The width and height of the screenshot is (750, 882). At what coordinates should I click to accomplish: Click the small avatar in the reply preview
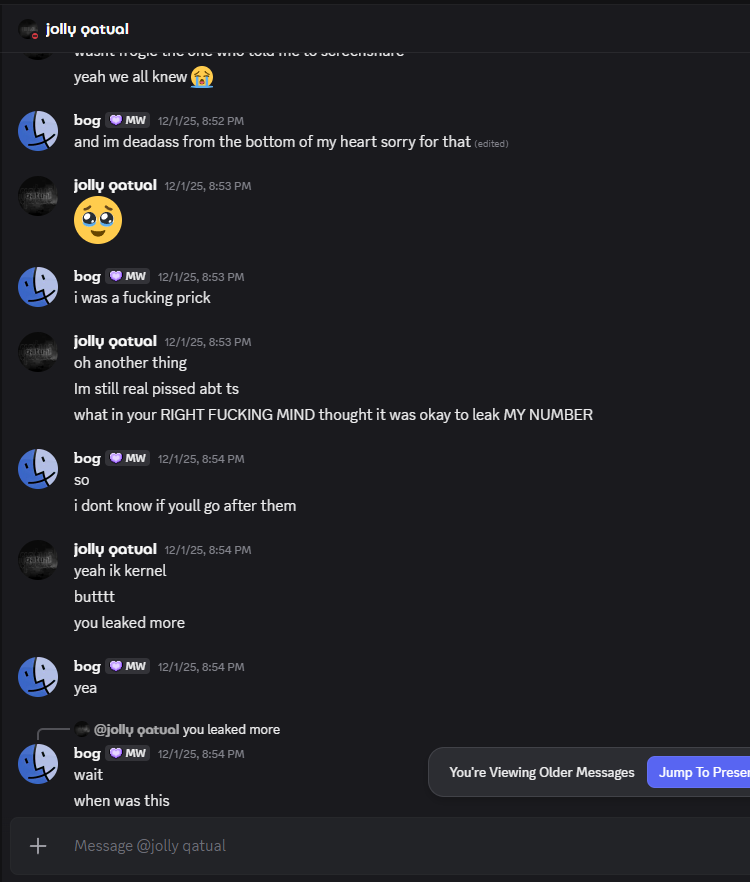point(83,729)
